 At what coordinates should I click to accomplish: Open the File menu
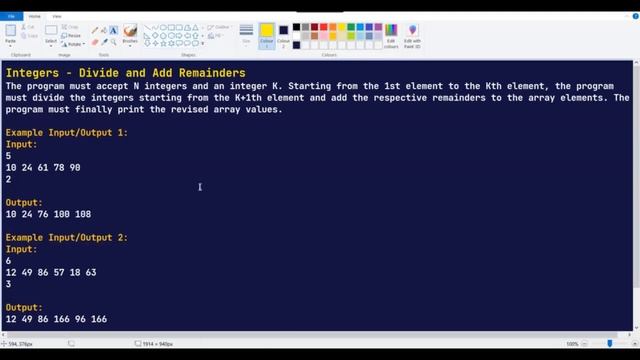coord(11,16)
